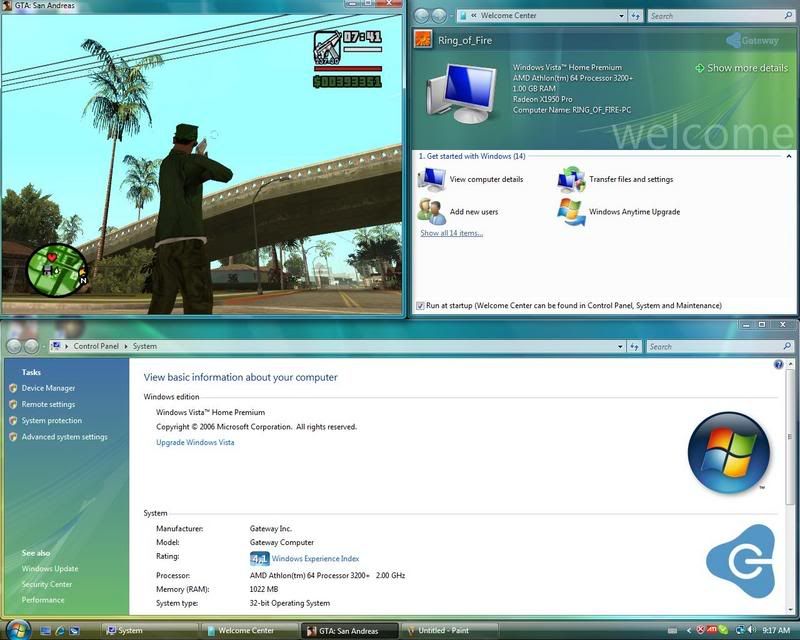800x640 pixels.
Task: Click the 07:41 game clock in GTA
Action: point(362,37)
